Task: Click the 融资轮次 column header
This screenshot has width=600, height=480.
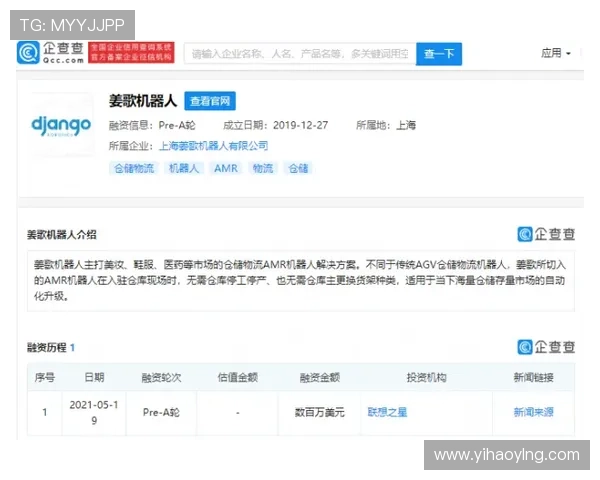Action: click(x=161, y=378)
